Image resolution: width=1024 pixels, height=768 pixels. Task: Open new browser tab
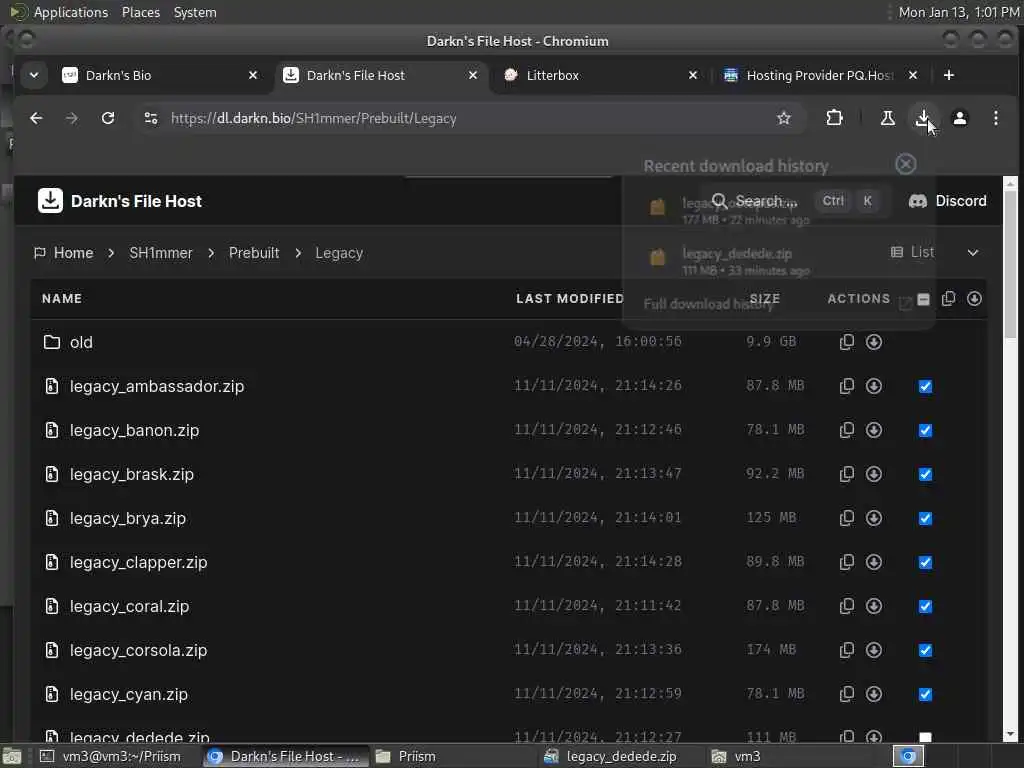pos(949,75)
